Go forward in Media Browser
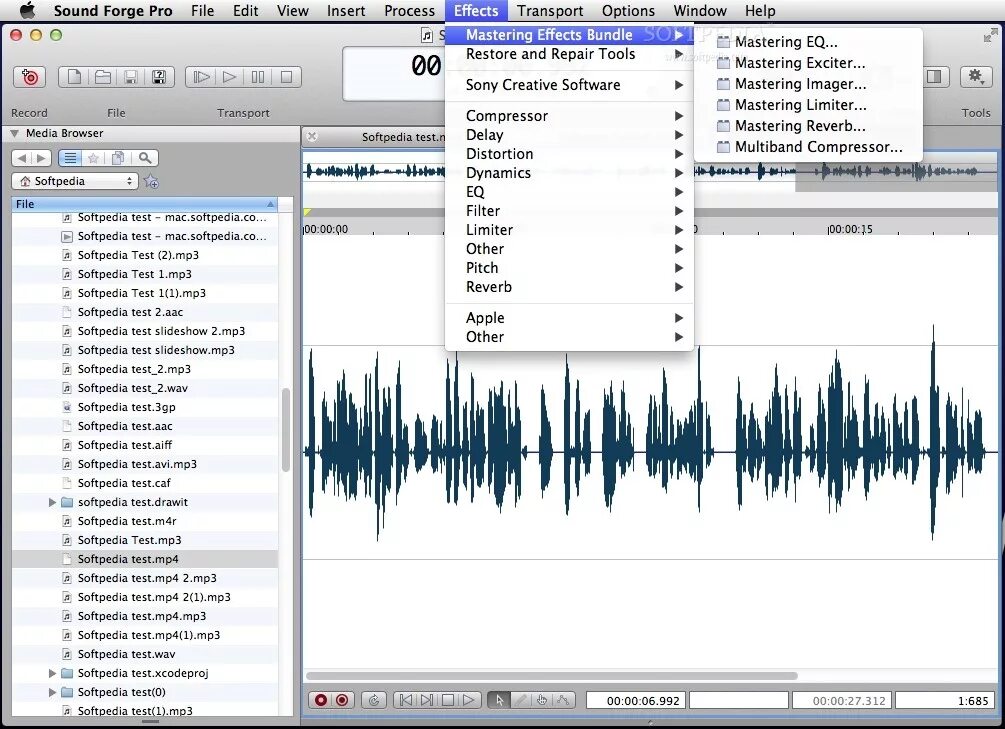Screen dimensions: 1005x729 pos(41,158)
